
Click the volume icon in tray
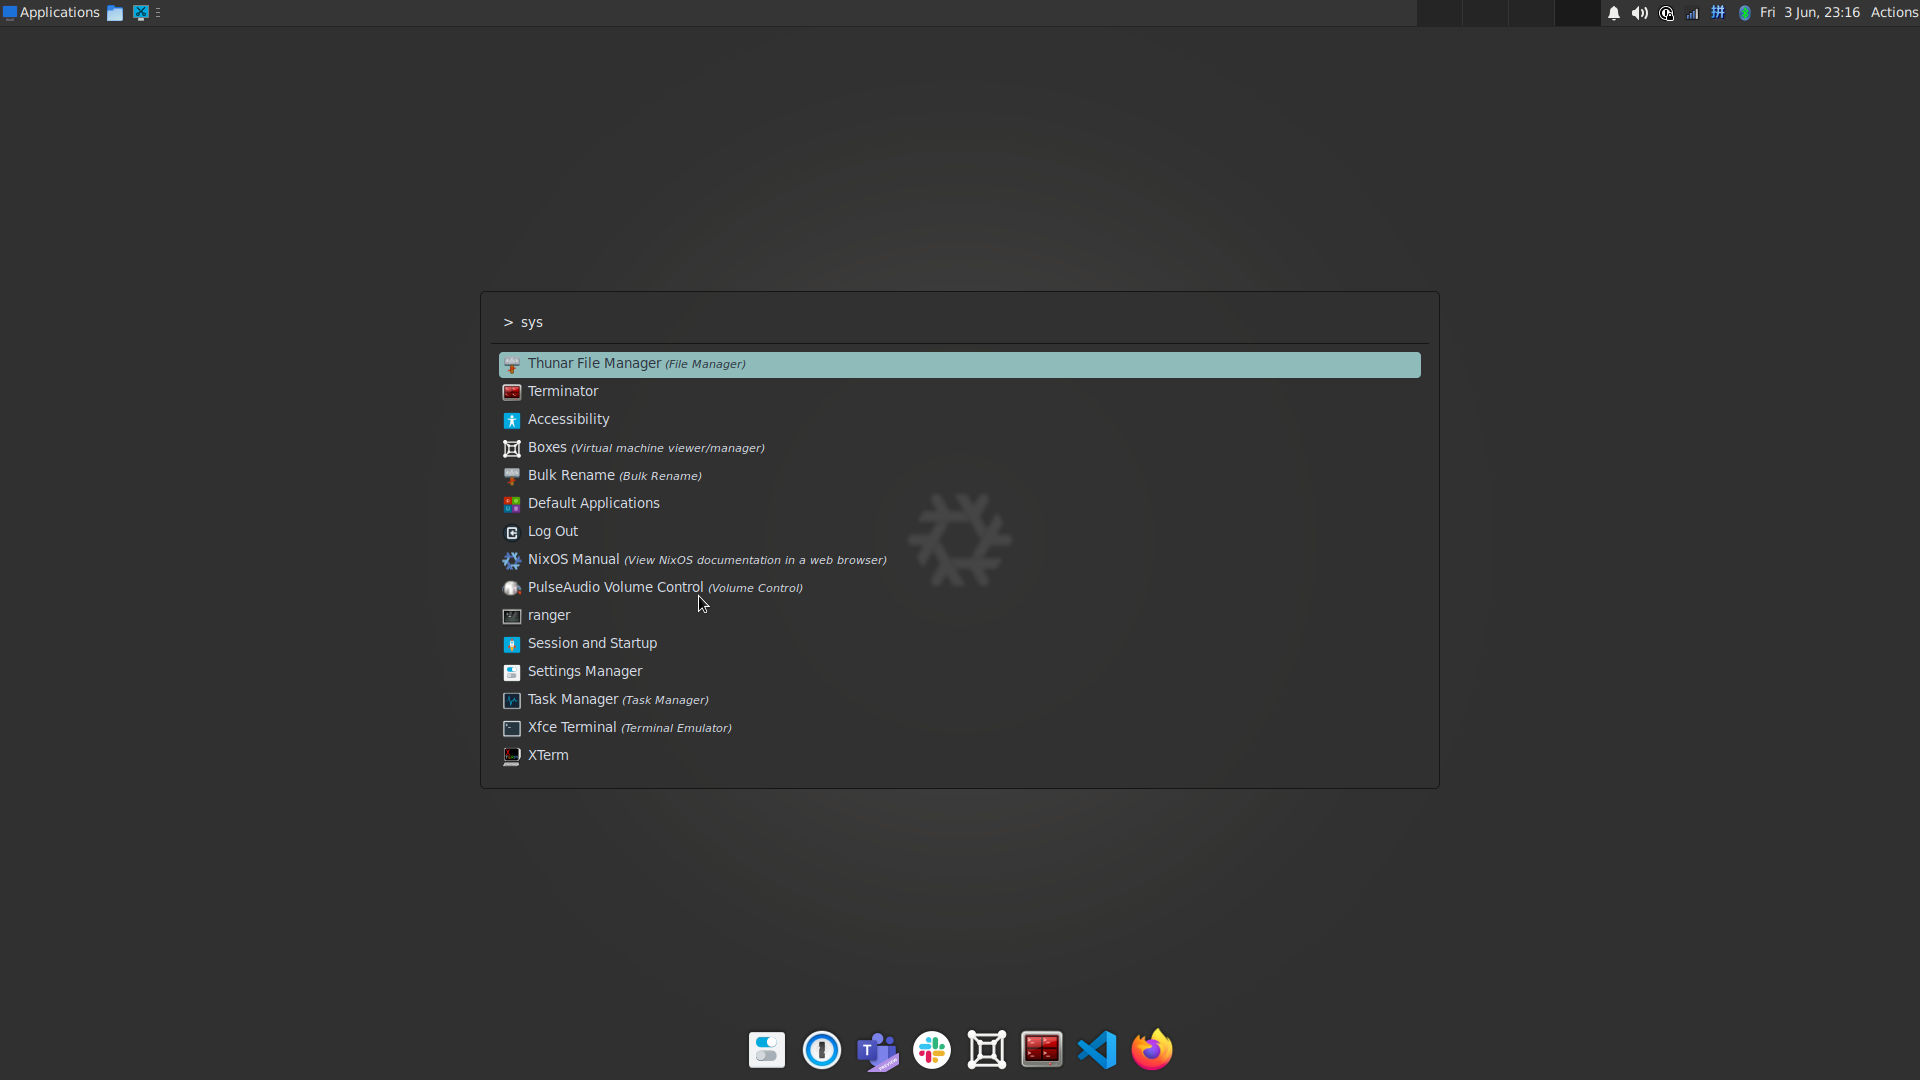point(1640,13)
